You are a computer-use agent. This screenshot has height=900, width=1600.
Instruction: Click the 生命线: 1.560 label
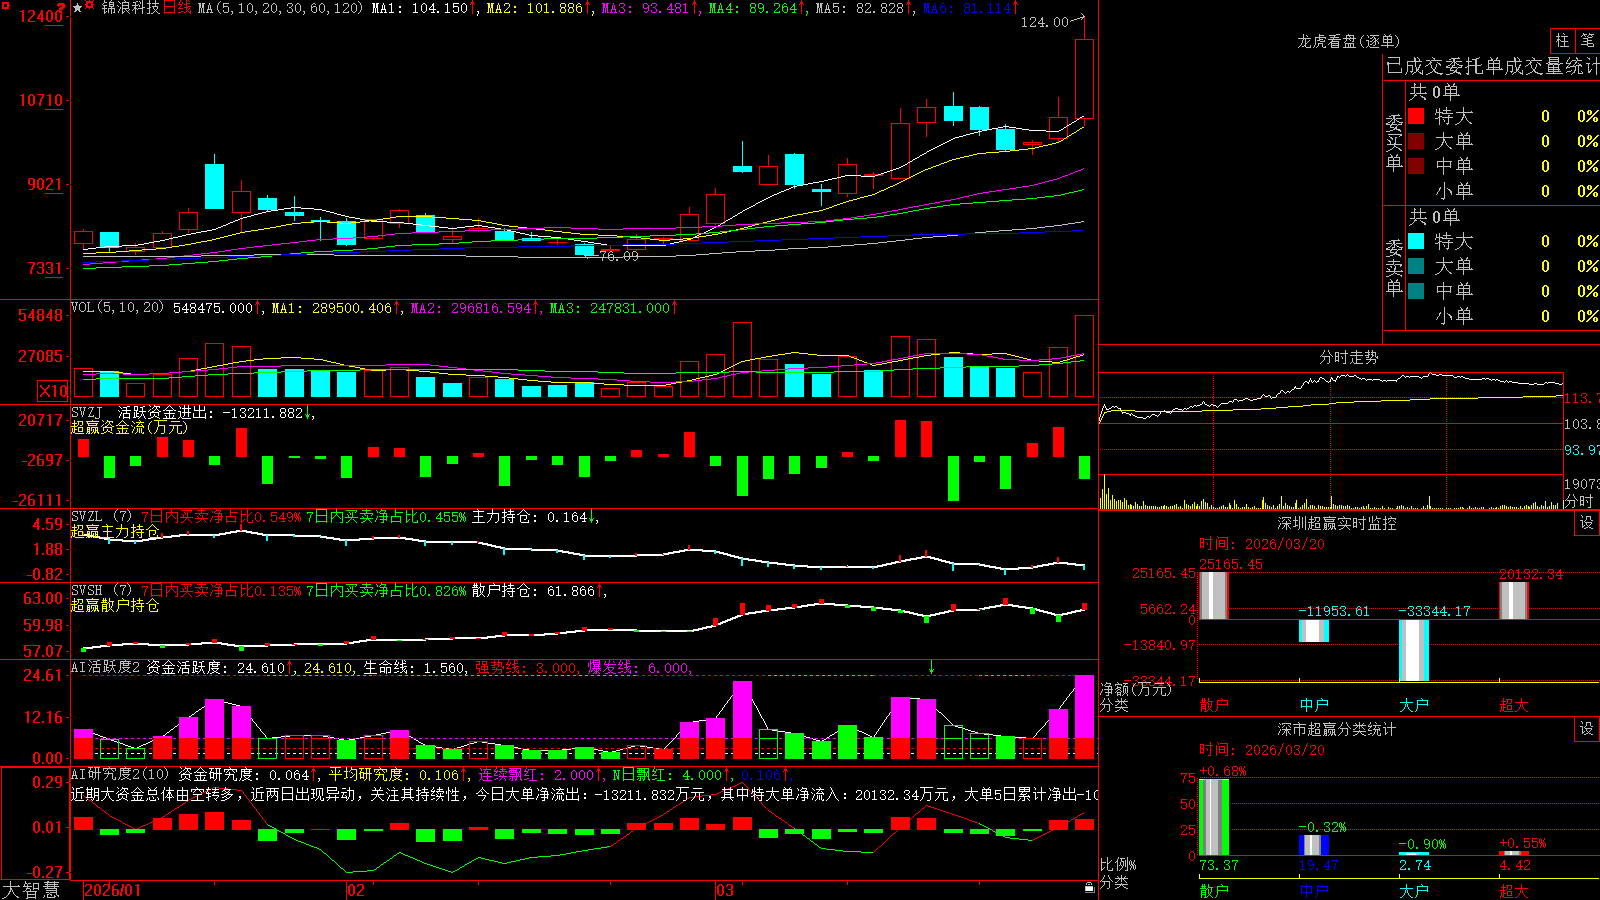pyautogui.click(x=414, y=667)
